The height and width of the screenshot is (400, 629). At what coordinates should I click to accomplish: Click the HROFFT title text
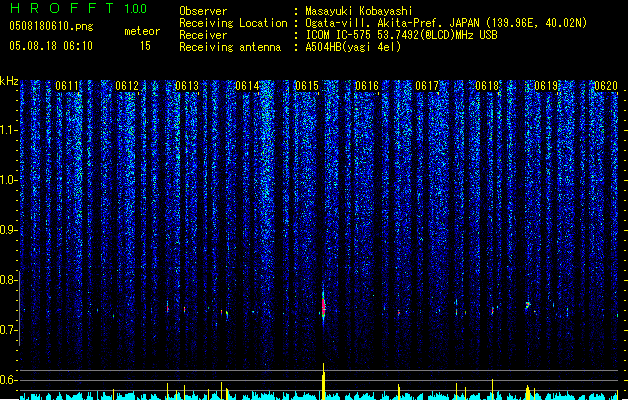[62, 8]
